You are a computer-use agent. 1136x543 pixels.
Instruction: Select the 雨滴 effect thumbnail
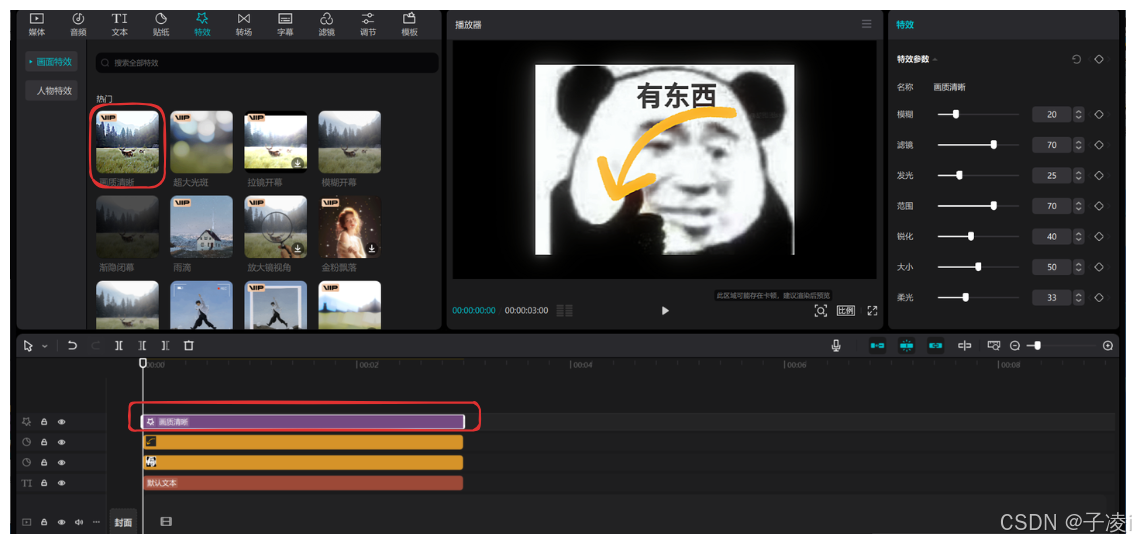[x=201, y=226]
